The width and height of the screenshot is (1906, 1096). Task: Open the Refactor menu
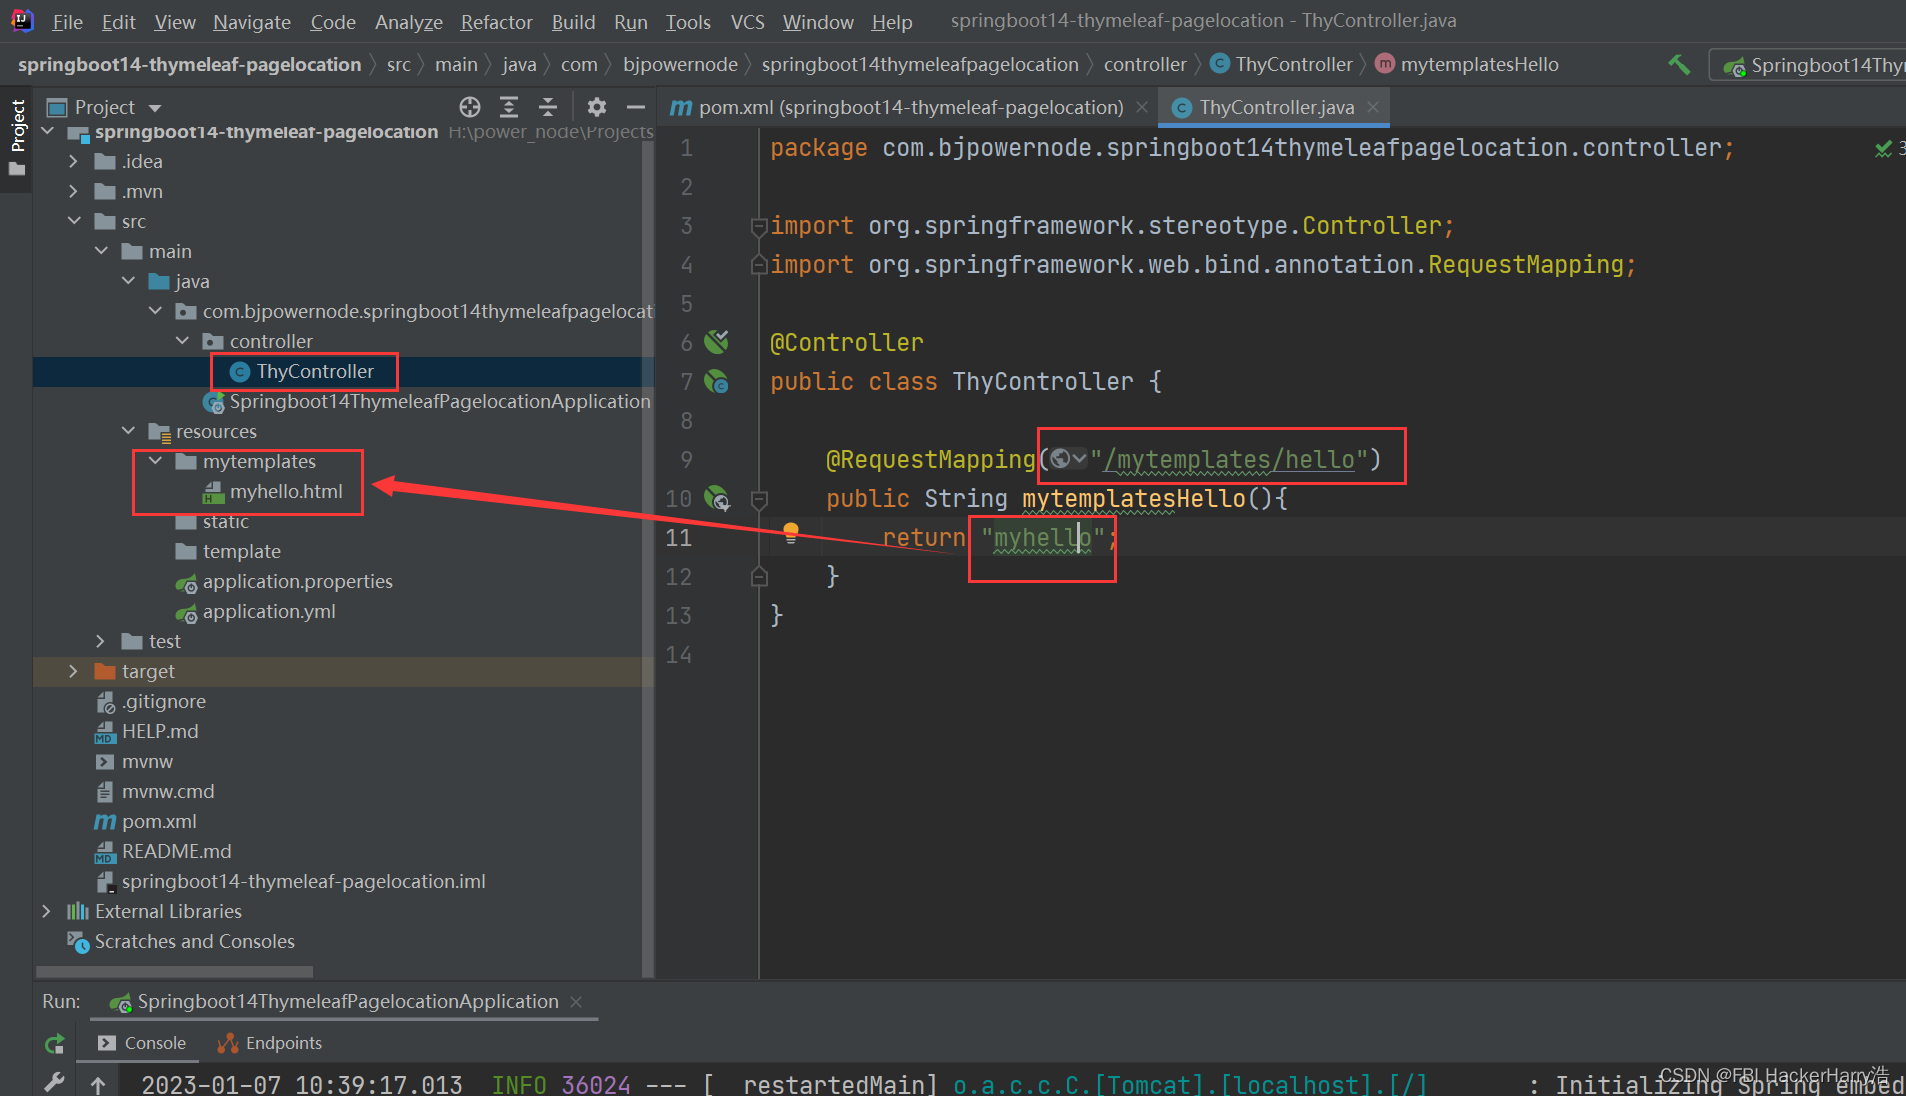click(496, 21)
